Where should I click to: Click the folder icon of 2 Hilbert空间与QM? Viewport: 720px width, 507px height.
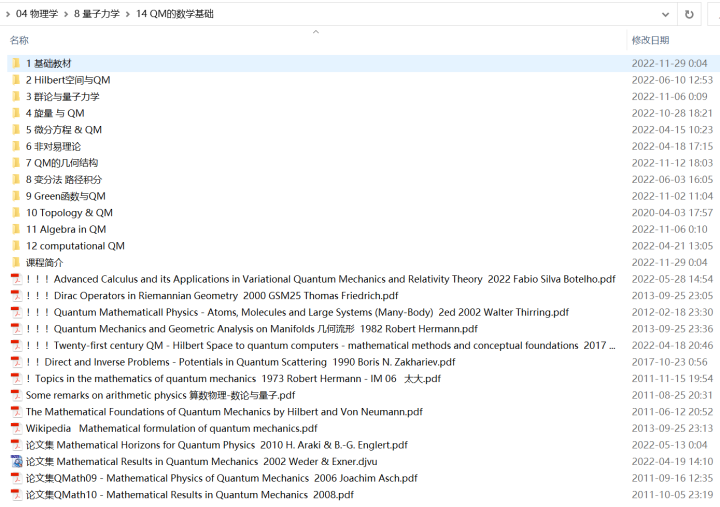point(16,80)
